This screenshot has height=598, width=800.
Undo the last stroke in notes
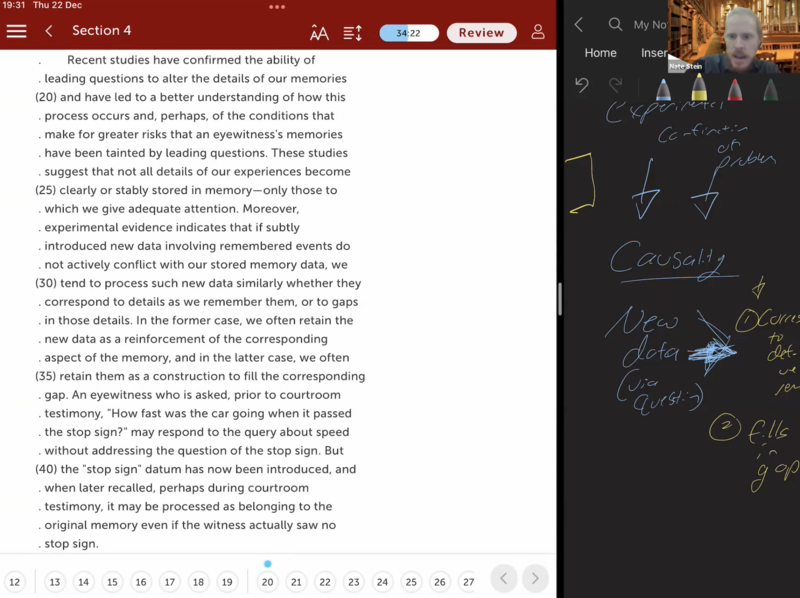tap(582, 86)
